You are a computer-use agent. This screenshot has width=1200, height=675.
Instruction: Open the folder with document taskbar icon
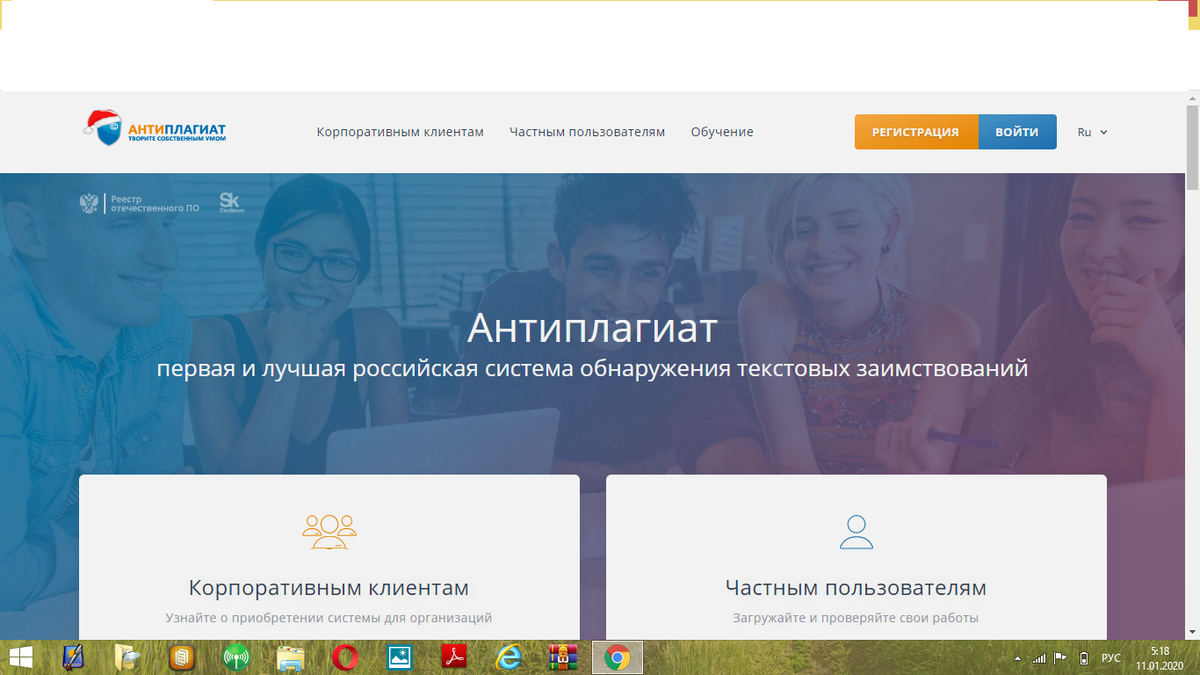coord(128,657)
